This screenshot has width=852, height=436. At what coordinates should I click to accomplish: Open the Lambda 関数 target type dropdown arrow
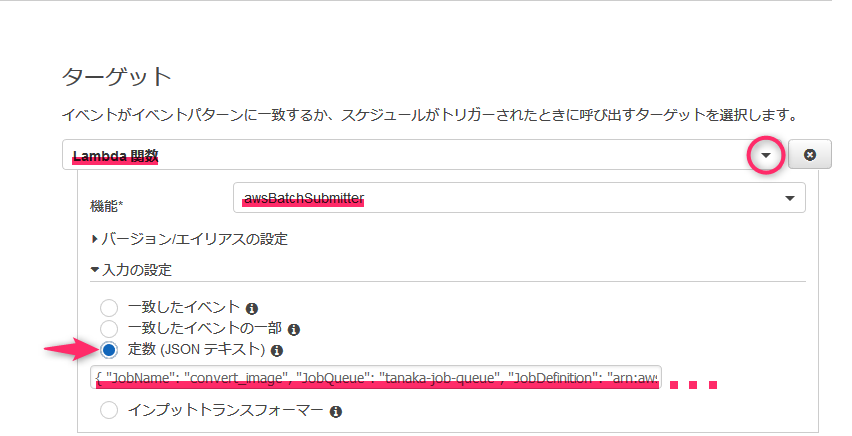pyautogui.click(x=766, y=155)
